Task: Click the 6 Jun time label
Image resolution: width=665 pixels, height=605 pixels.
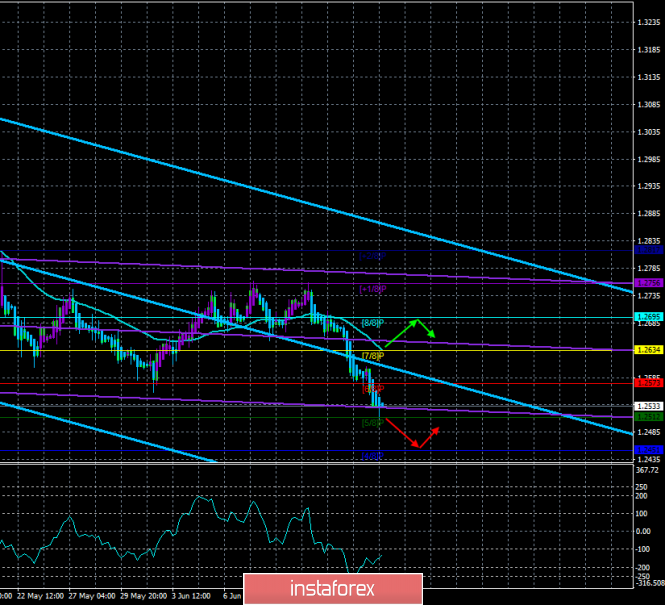Action: pos(232,596)
